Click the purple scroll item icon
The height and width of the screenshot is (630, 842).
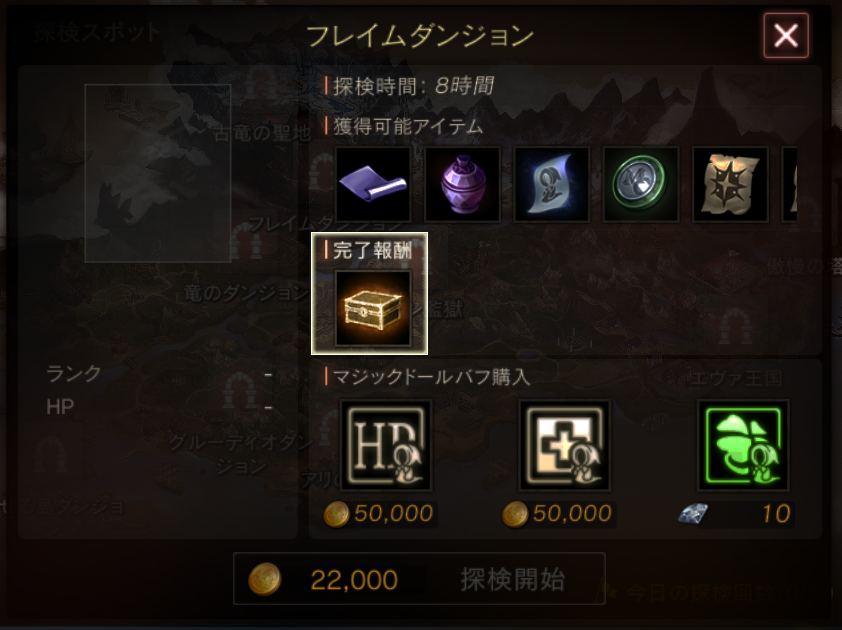373,184
